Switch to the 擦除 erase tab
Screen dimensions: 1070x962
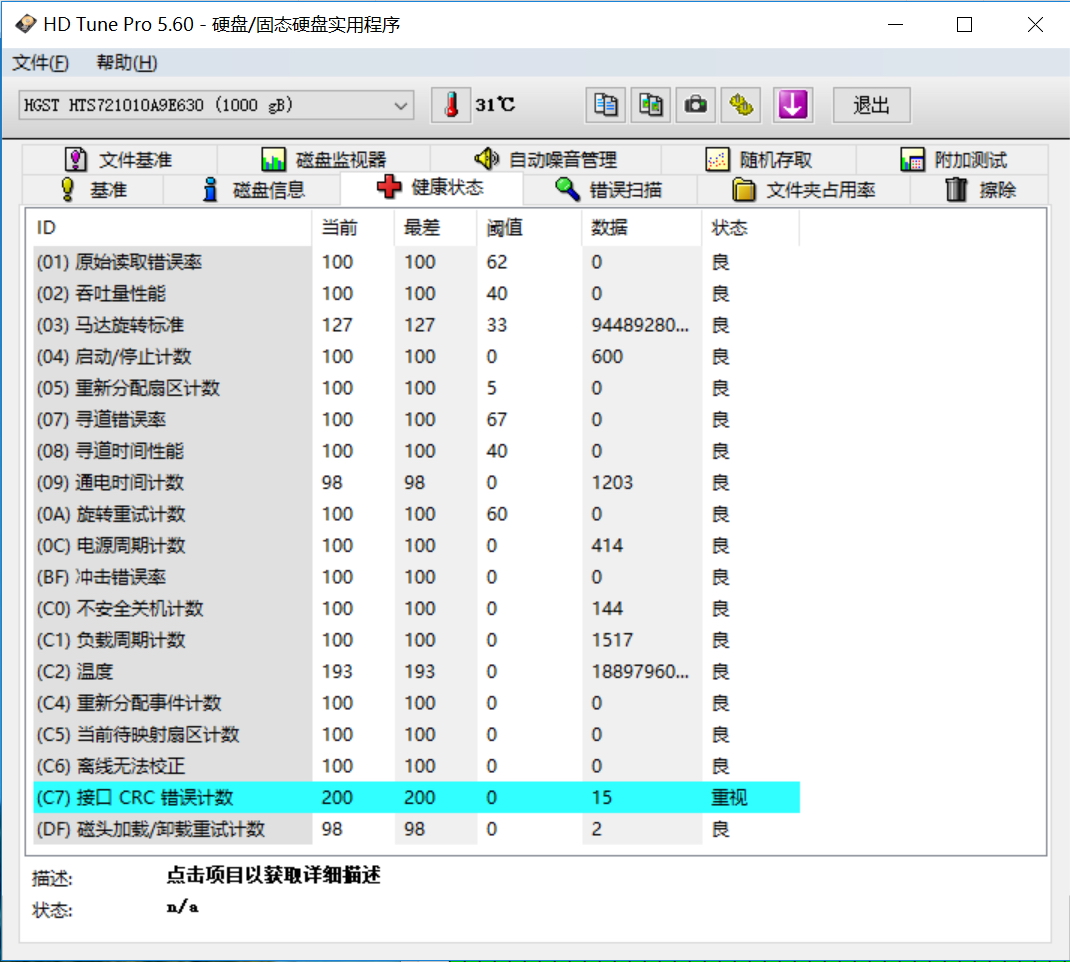click(x=981, y=190)
